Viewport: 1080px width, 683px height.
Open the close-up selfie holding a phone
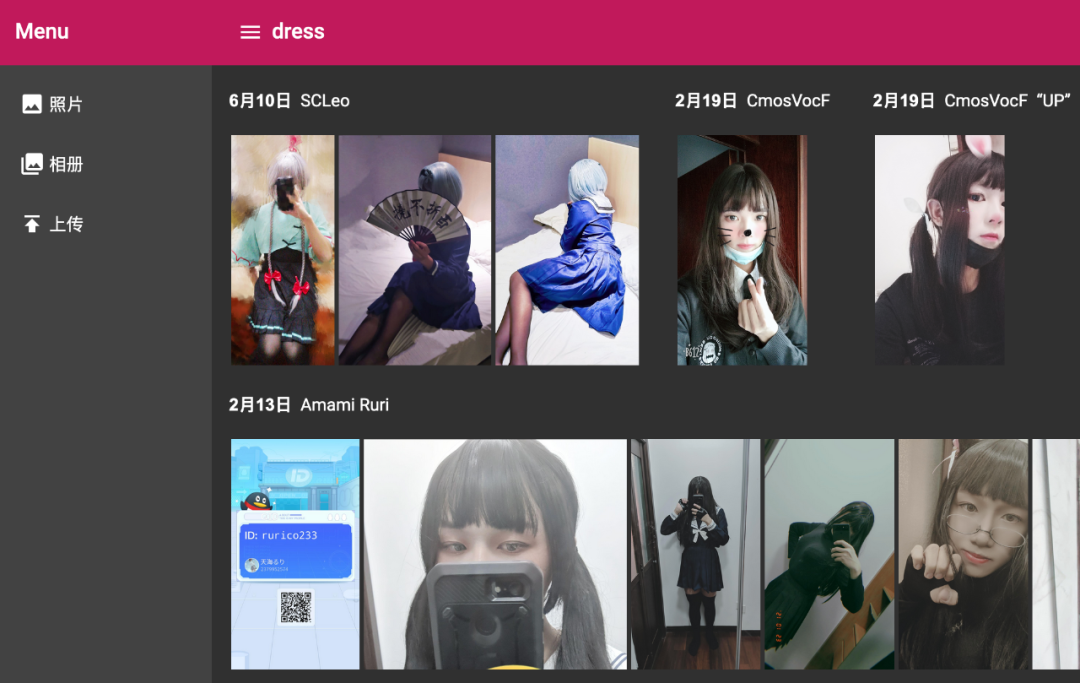(495, 554)
